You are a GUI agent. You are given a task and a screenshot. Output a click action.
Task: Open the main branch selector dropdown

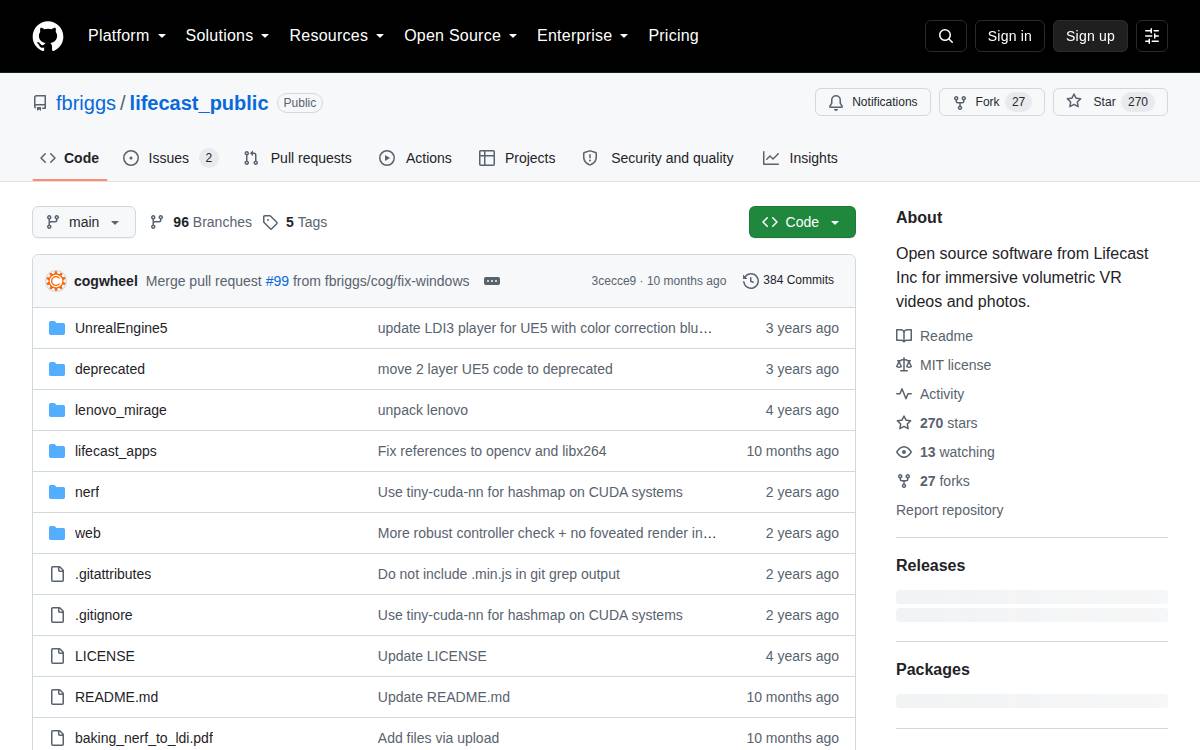[84, 222]
